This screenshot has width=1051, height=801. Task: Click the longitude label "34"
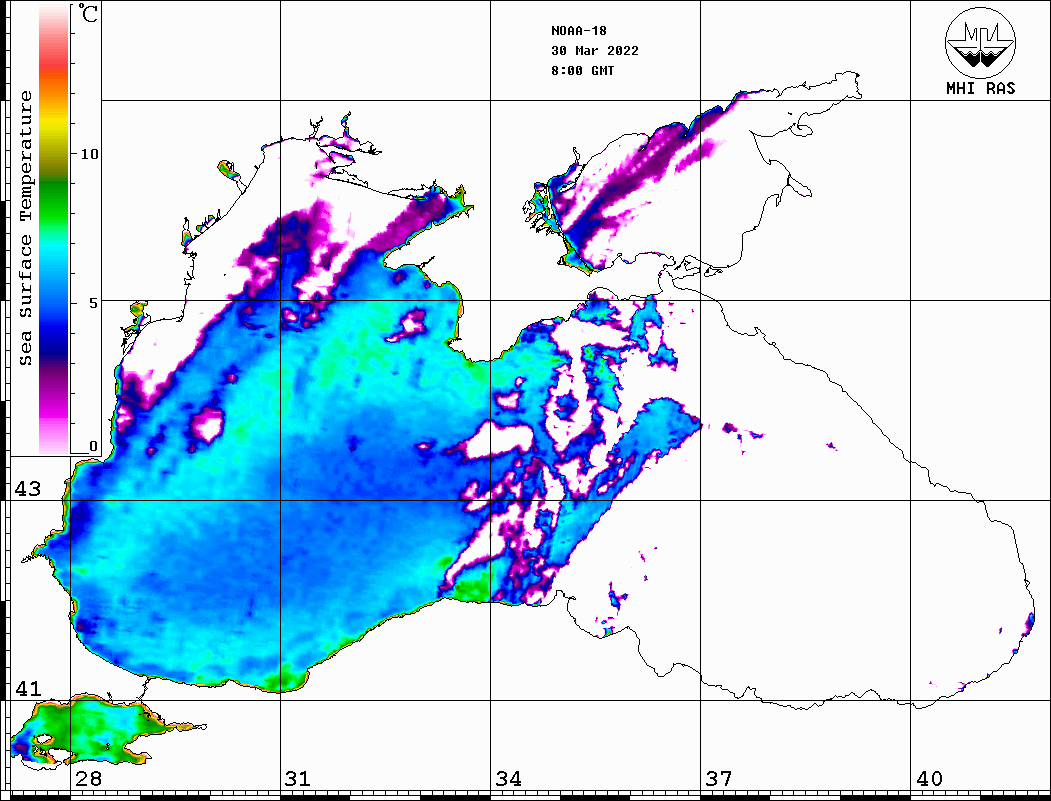(x=508, y=779)
